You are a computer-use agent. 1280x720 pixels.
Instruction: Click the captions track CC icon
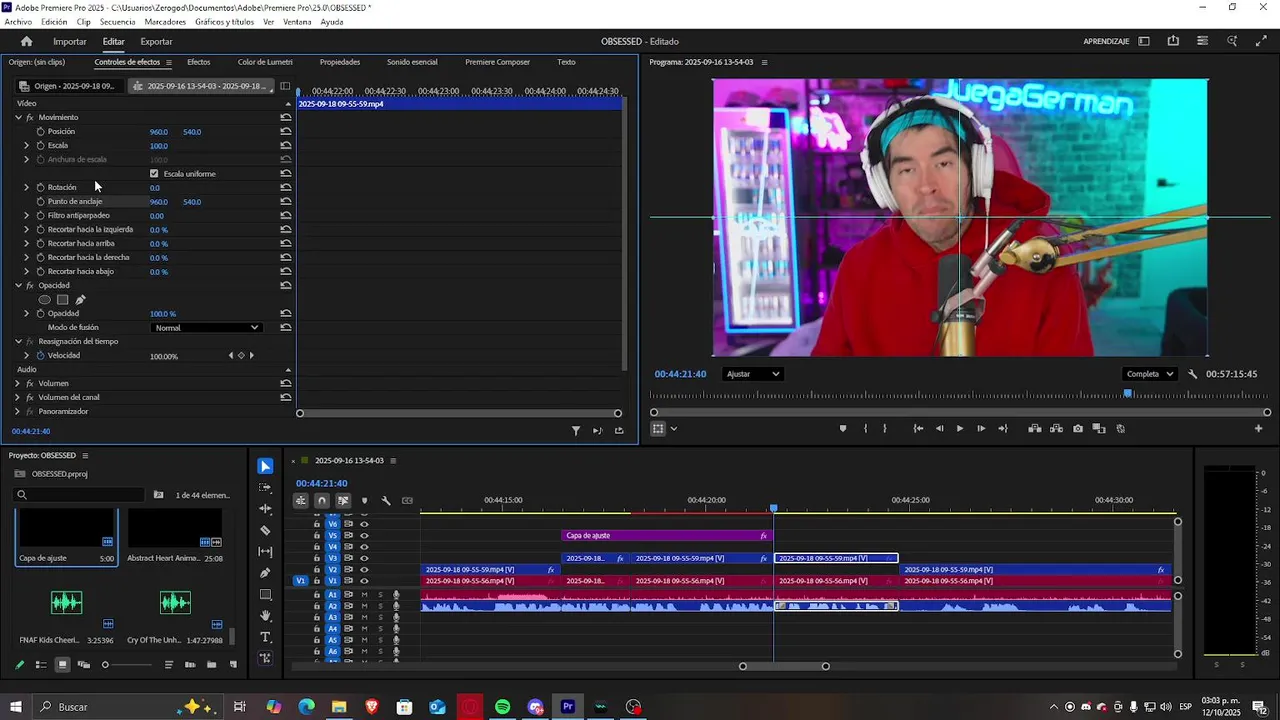(407, 500)
